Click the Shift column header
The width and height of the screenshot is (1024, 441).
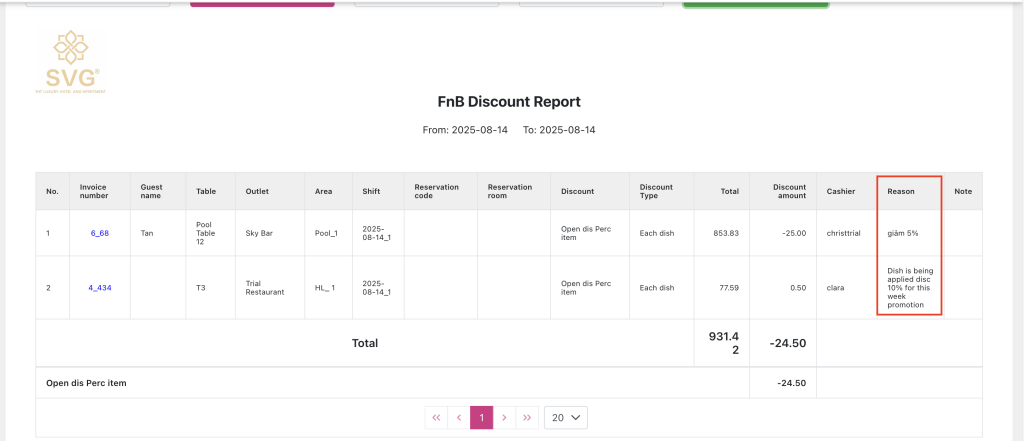(372, 191)
